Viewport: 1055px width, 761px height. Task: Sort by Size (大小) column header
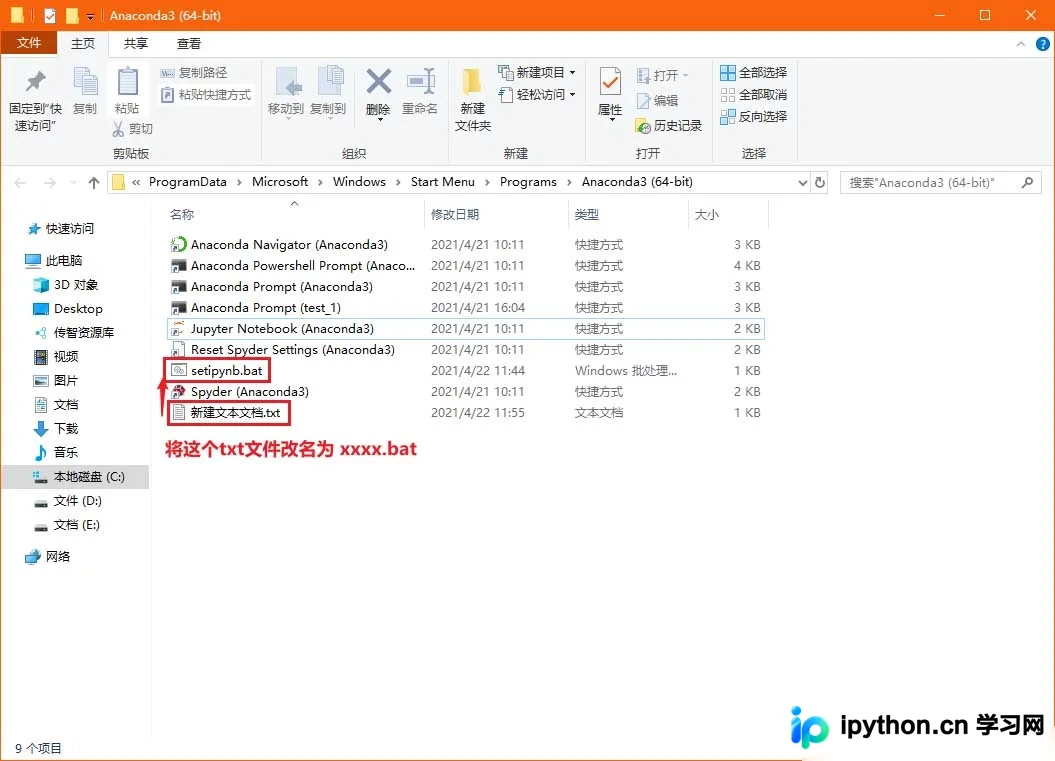coord(706,215)
